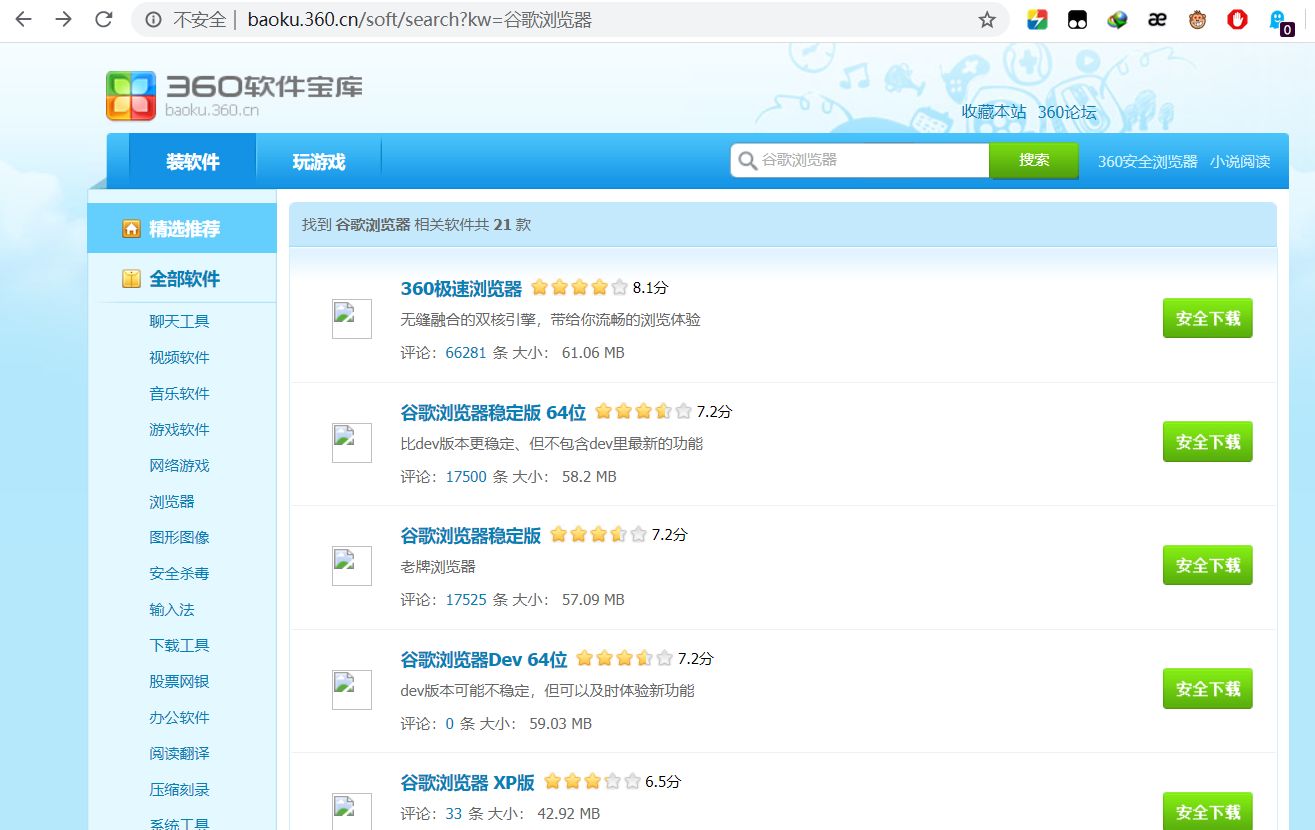The image size is (1315, 830).
Task: Go back with the browser back arrow
Action: 24,20
